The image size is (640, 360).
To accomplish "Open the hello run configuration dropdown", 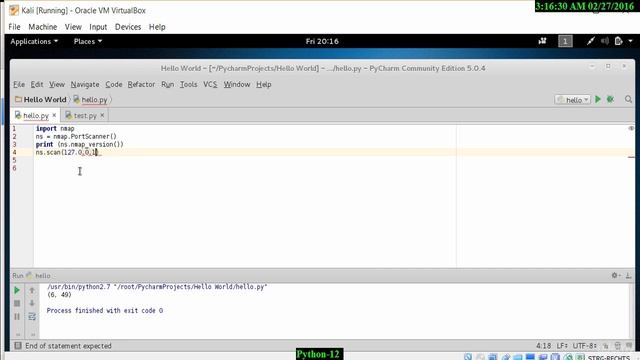I will tap(573, 100).
